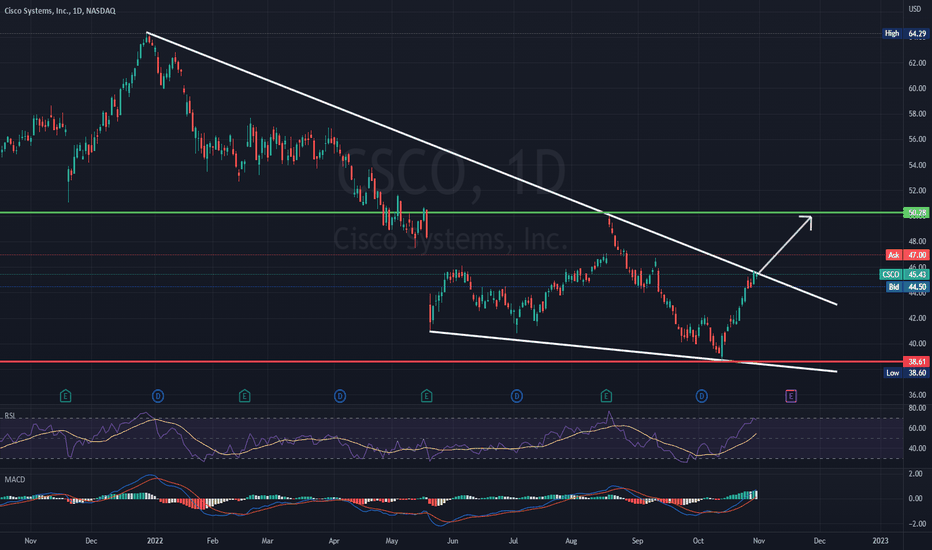
Task: Click the Cisco Systems, Inc. chart title
Action: click(x=60, y=11)
